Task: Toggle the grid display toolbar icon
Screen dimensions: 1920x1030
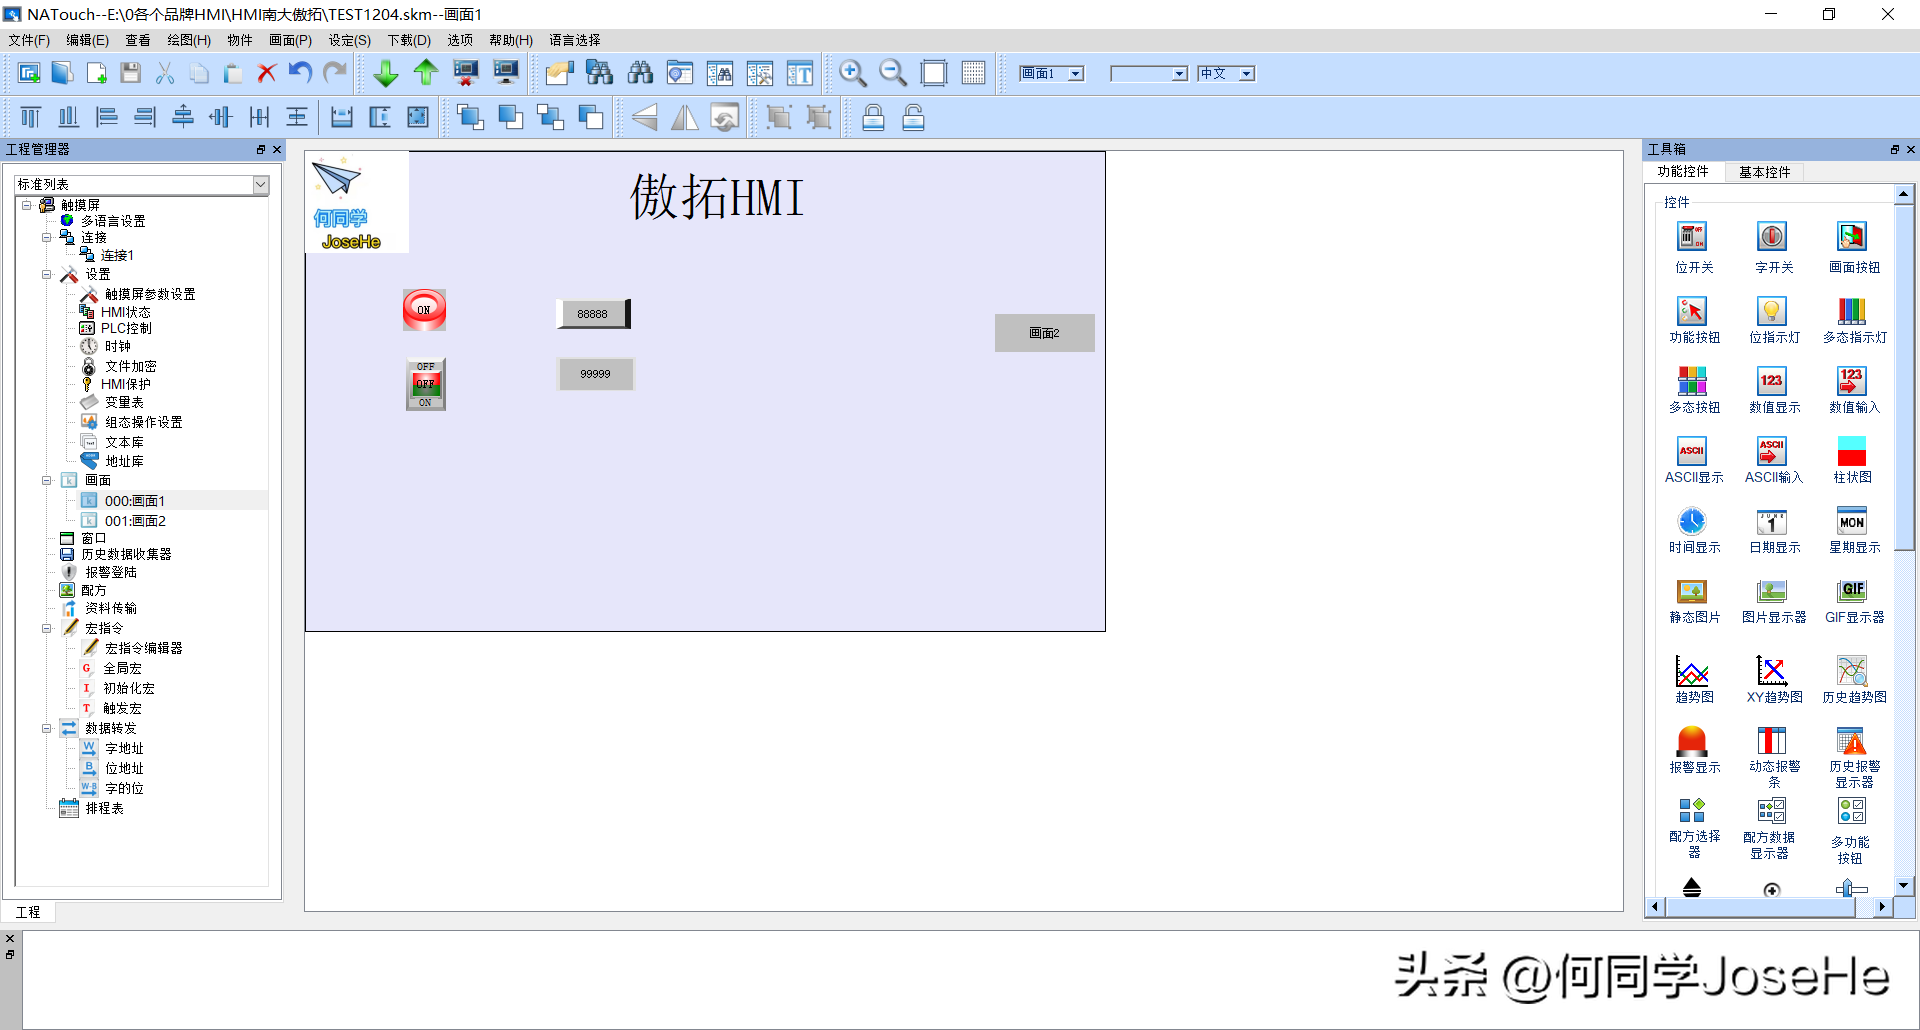Action: pyautogui.click(x=973, y=73)
